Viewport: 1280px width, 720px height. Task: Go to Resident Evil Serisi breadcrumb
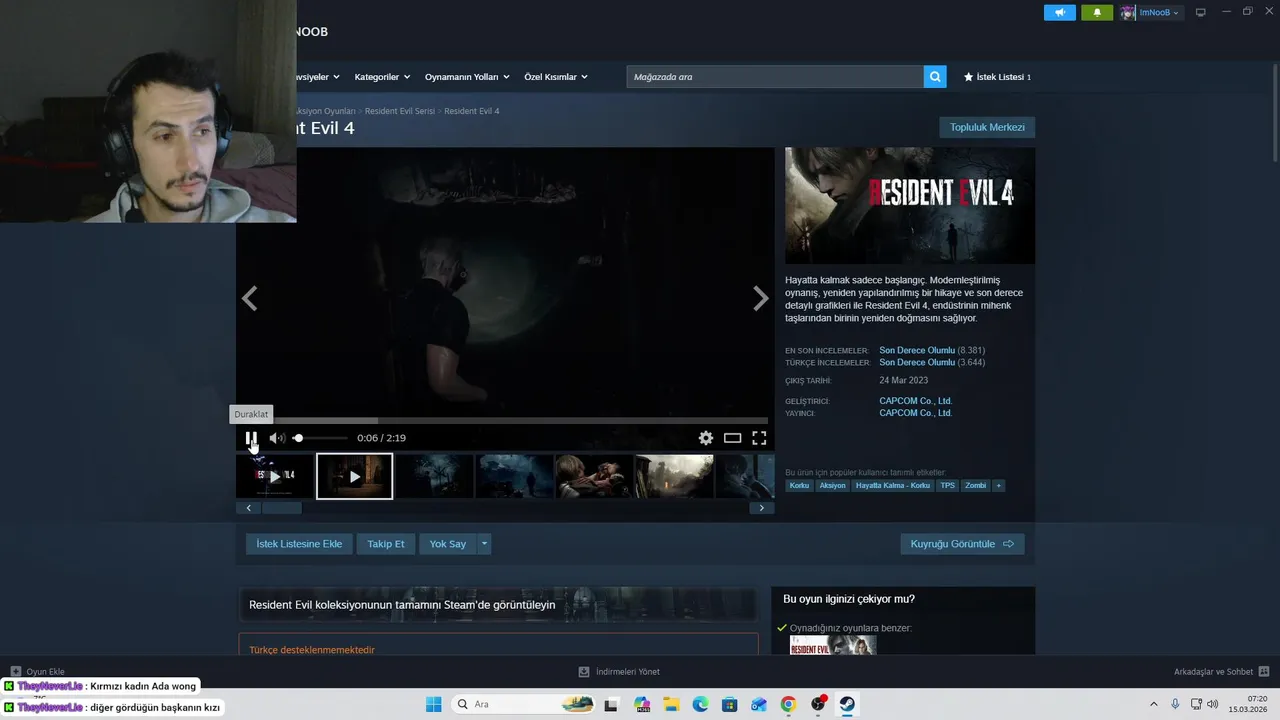(x=399, y=111)
